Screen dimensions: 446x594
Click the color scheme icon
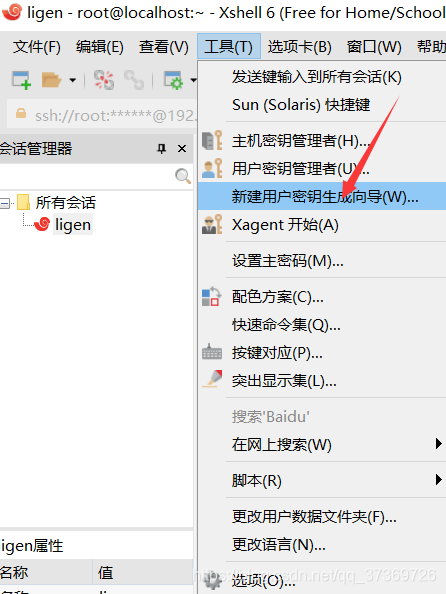tap(211, 296)
